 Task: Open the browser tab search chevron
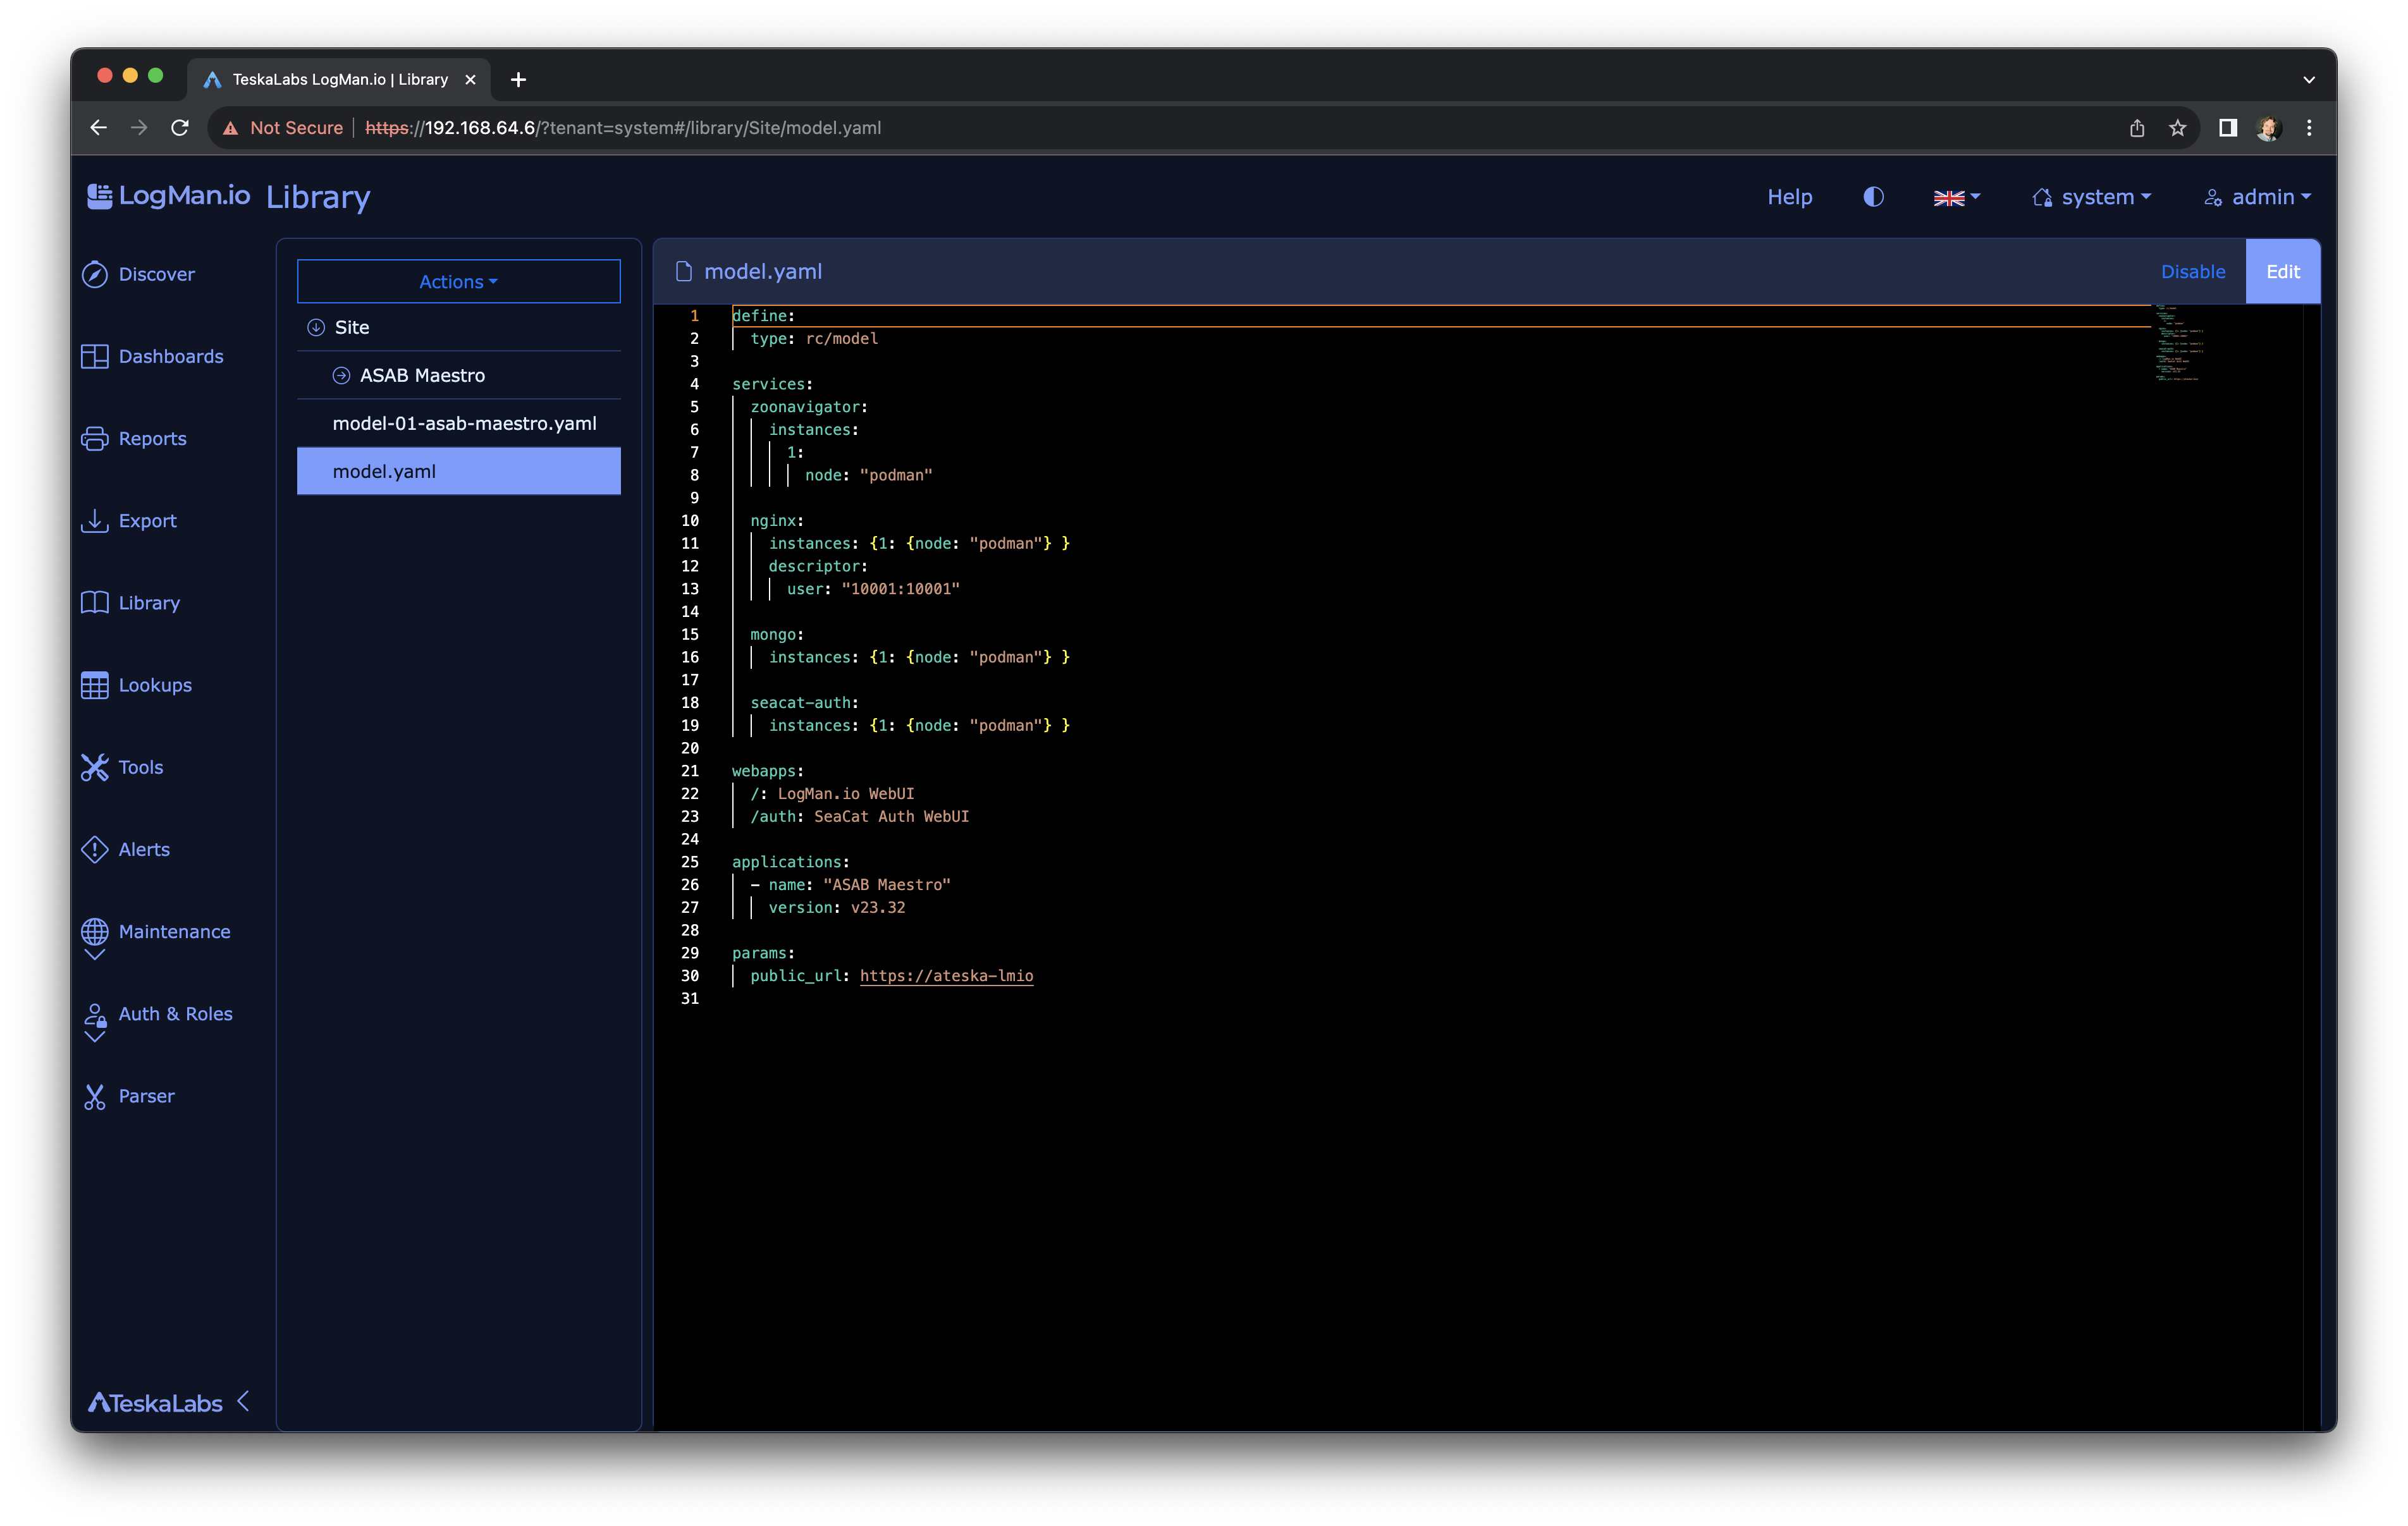2309,79
